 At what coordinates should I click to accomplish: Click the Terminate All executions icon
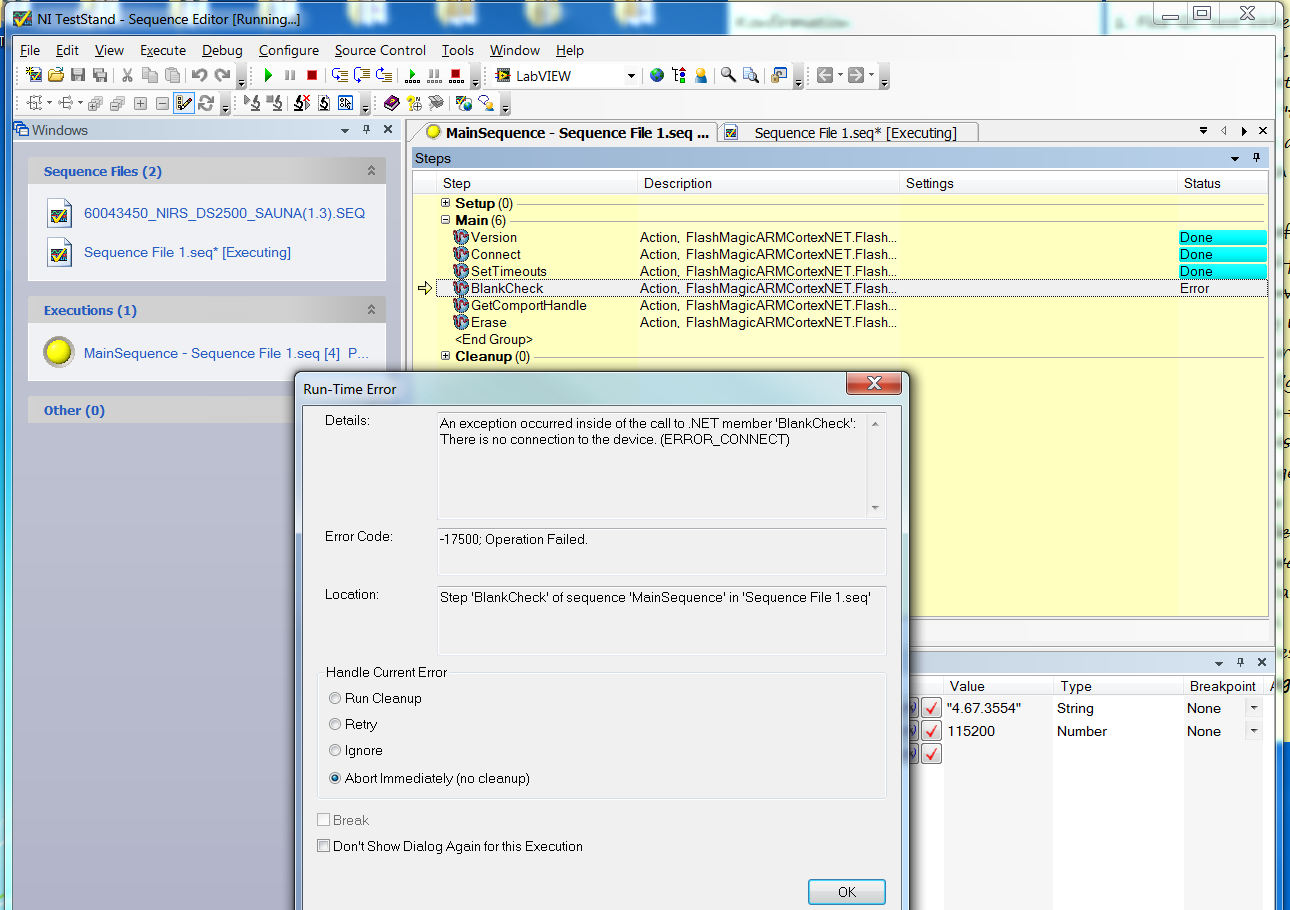pyautogui.click(x=457, y=75)
